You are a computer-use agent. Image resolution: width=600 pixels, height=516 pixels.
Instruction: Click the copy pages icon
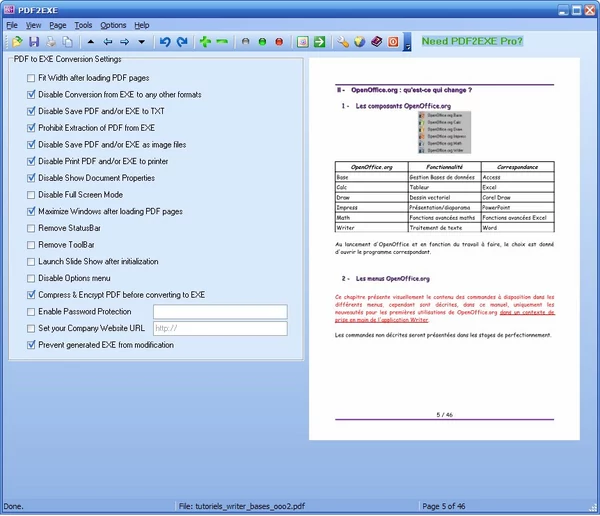coord(68,41)
